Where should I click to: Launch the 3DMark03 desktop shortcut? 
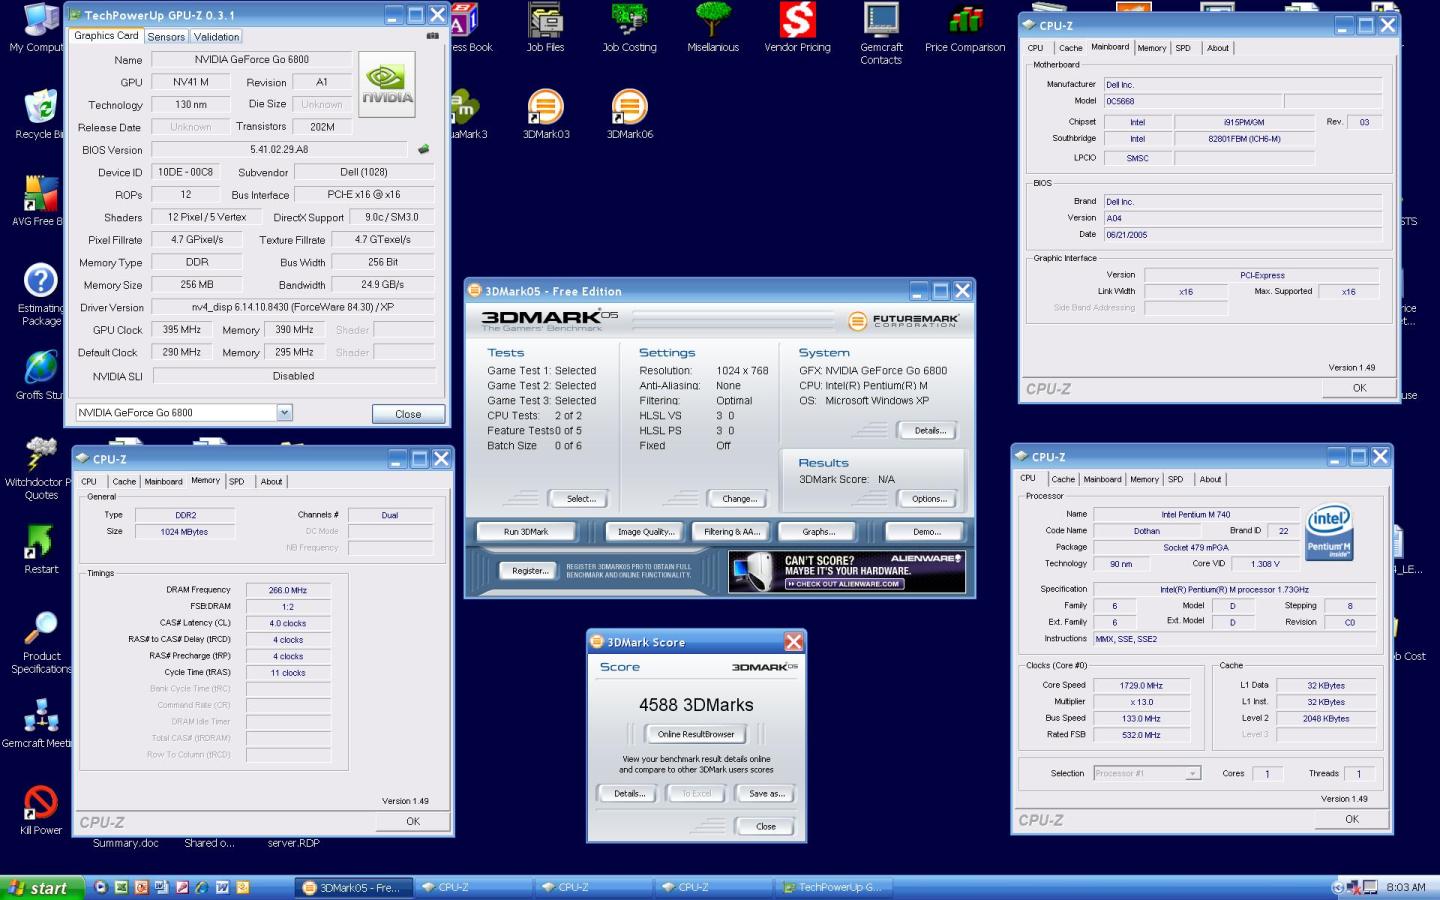tap(546, 107)
